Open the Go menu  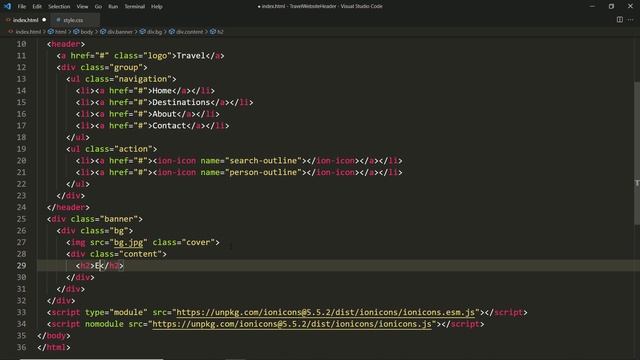[98, 7]
